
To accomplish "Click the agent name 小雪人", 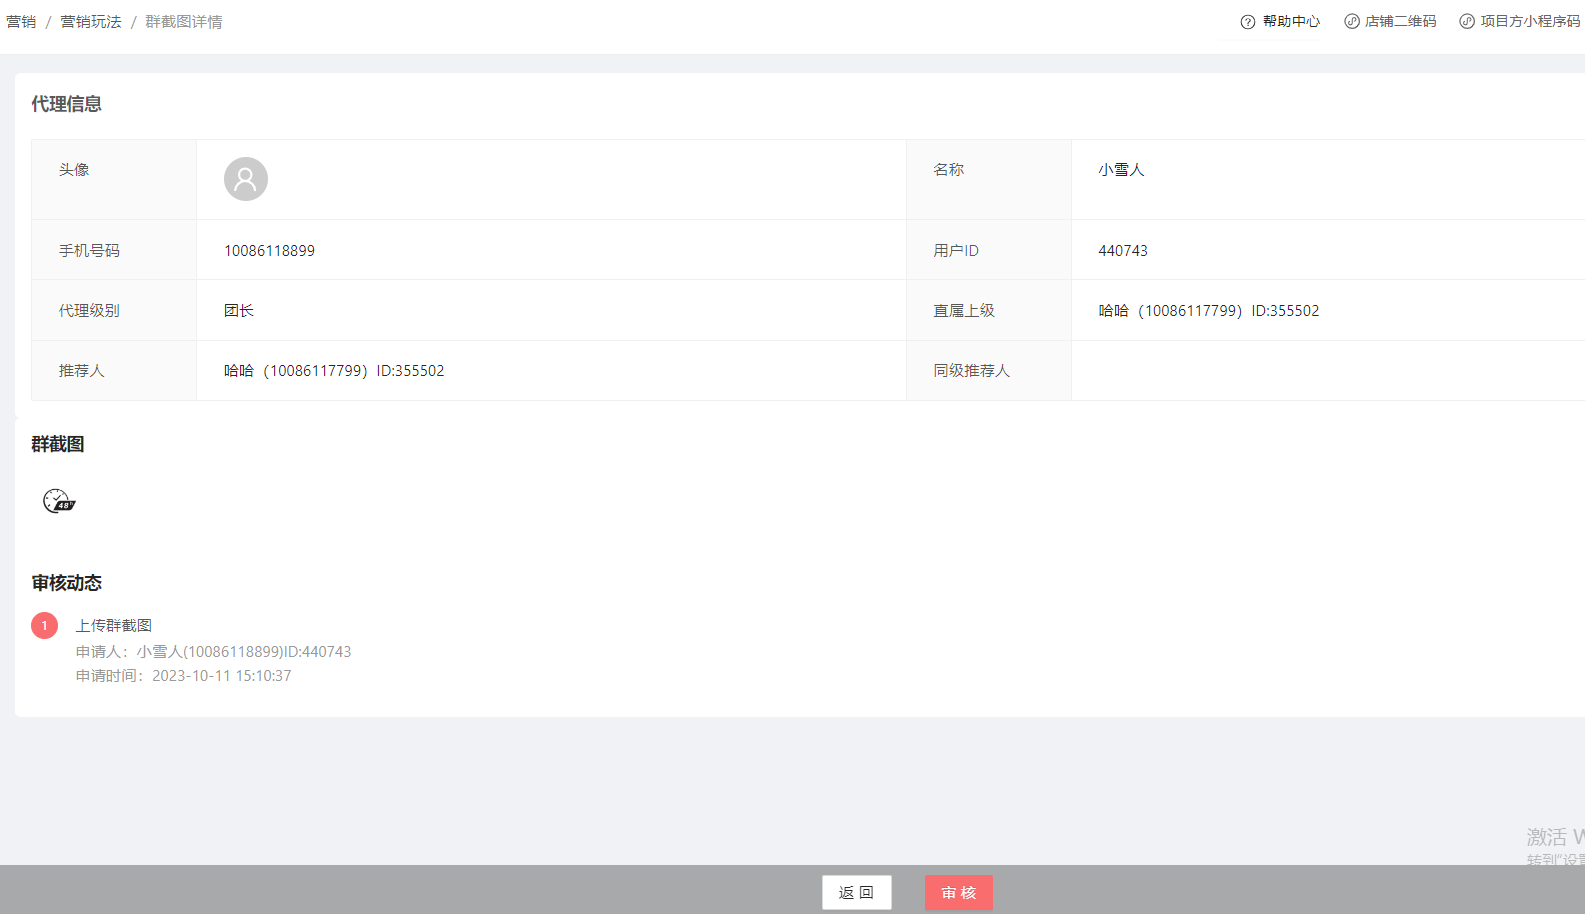I will [x=1121, y=170].
